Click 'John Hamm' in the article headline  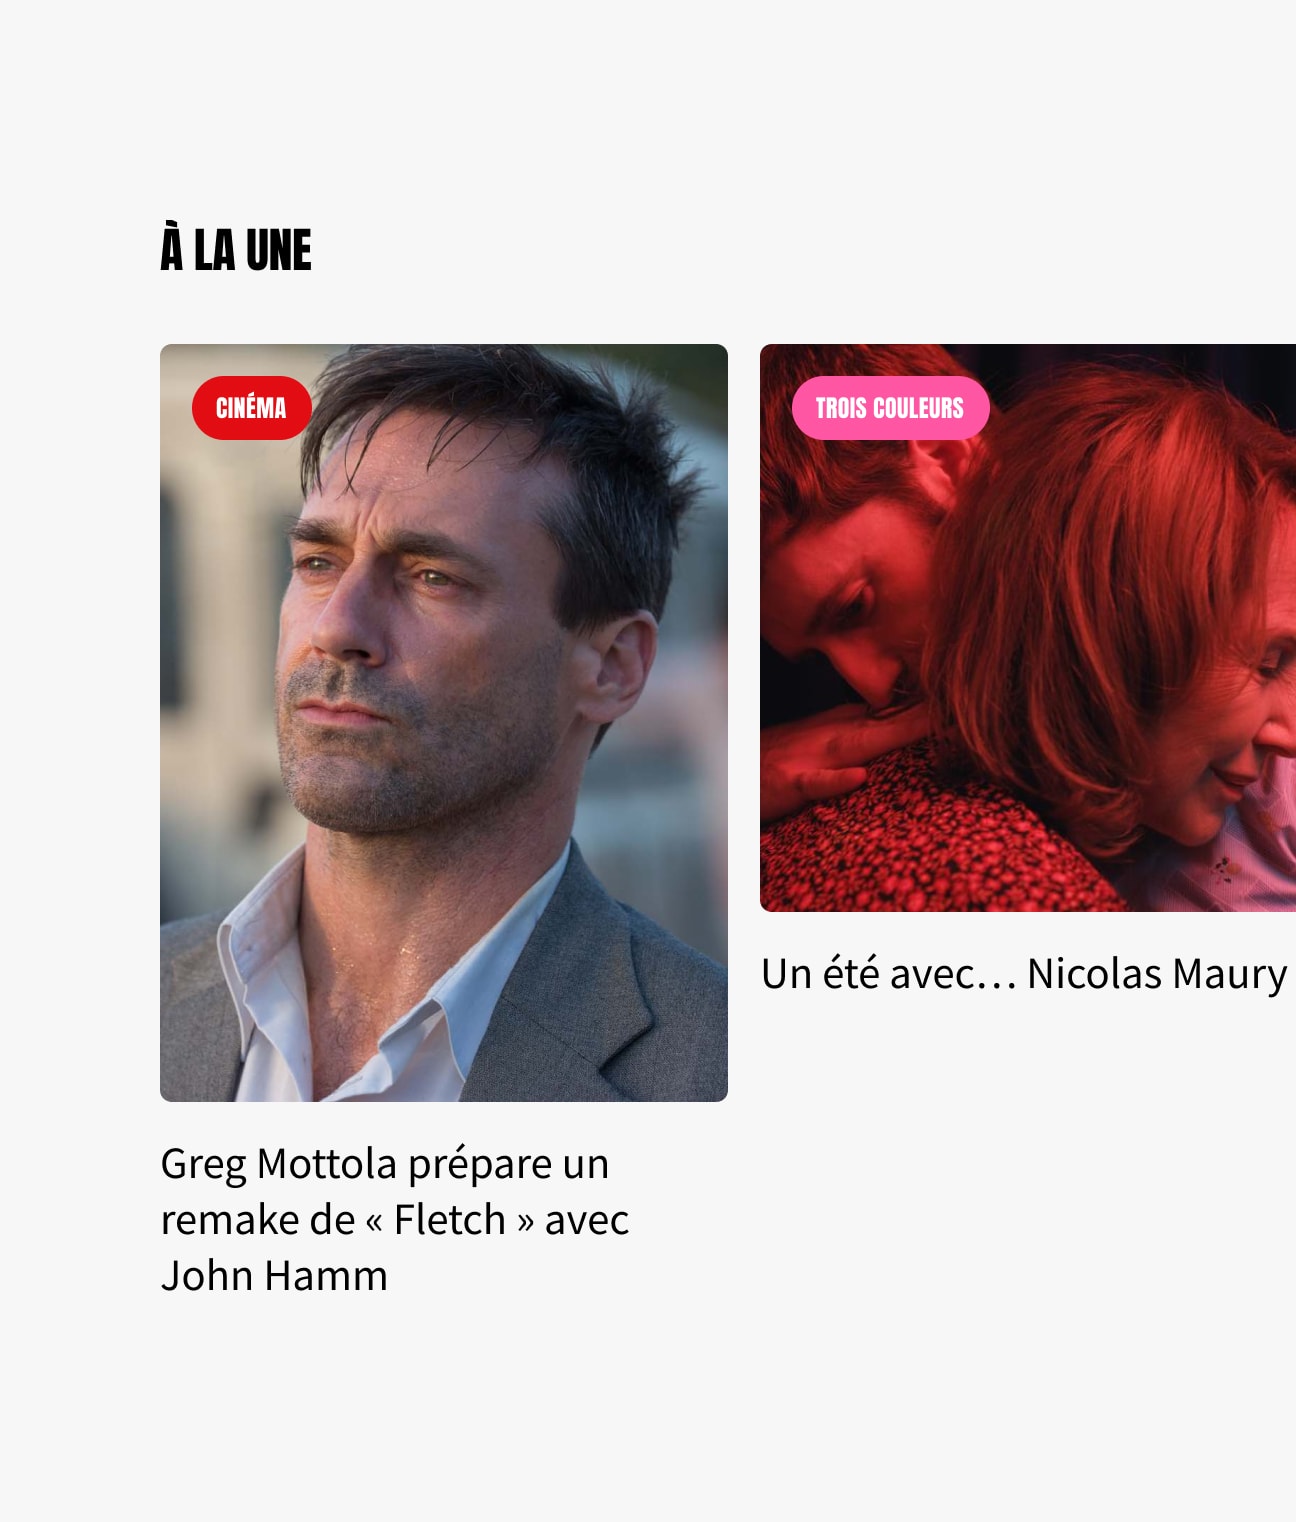(274, 1276)
